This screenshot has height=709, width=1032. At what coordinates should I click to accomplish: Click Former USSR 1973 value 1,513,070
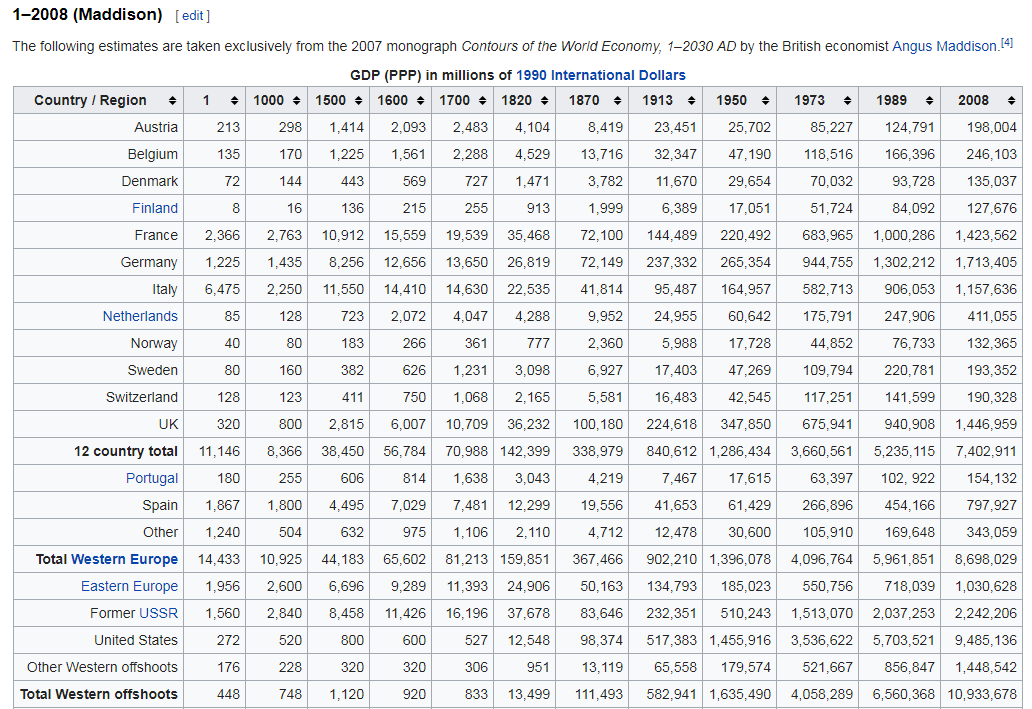[x=821, y=613]
